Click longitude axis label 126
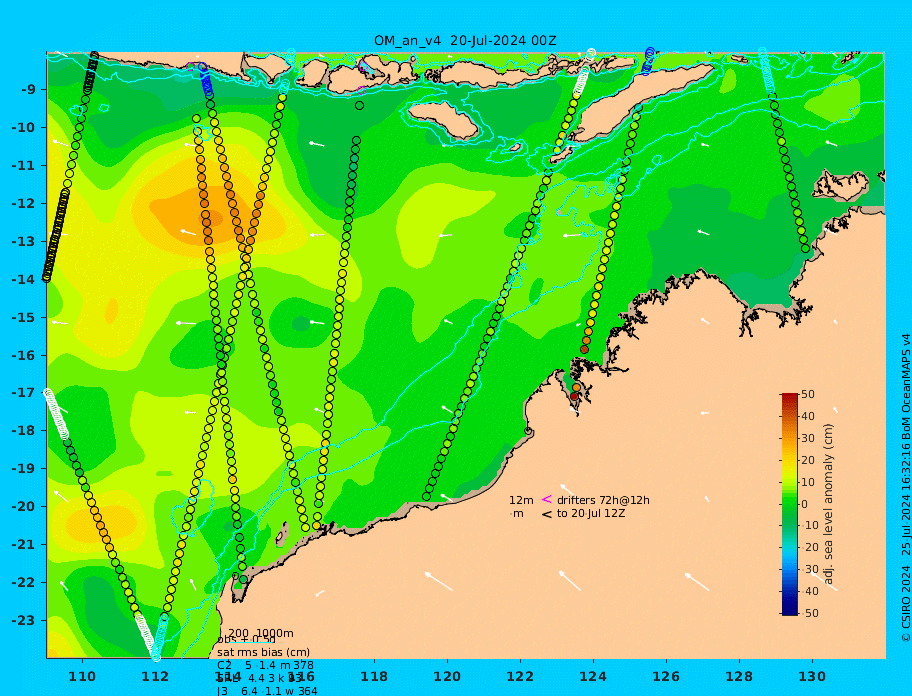 [666, 676]
